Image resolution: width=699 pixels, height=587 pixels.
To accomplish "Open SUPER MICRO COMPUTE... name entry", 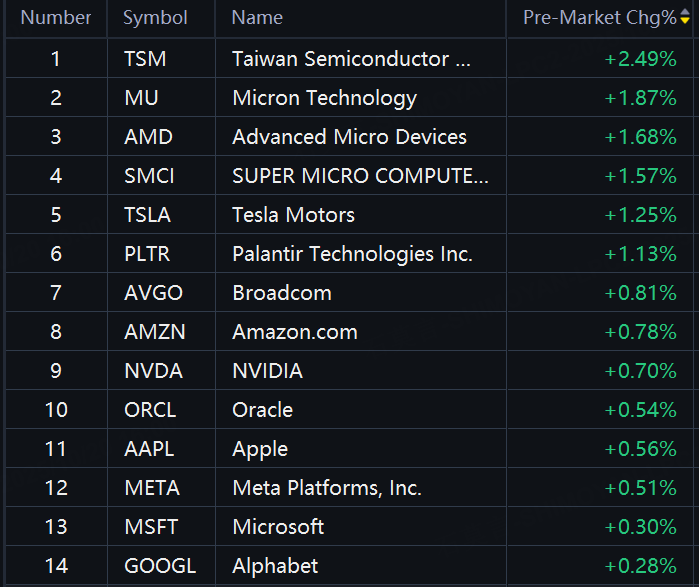I will pos(360,176).
